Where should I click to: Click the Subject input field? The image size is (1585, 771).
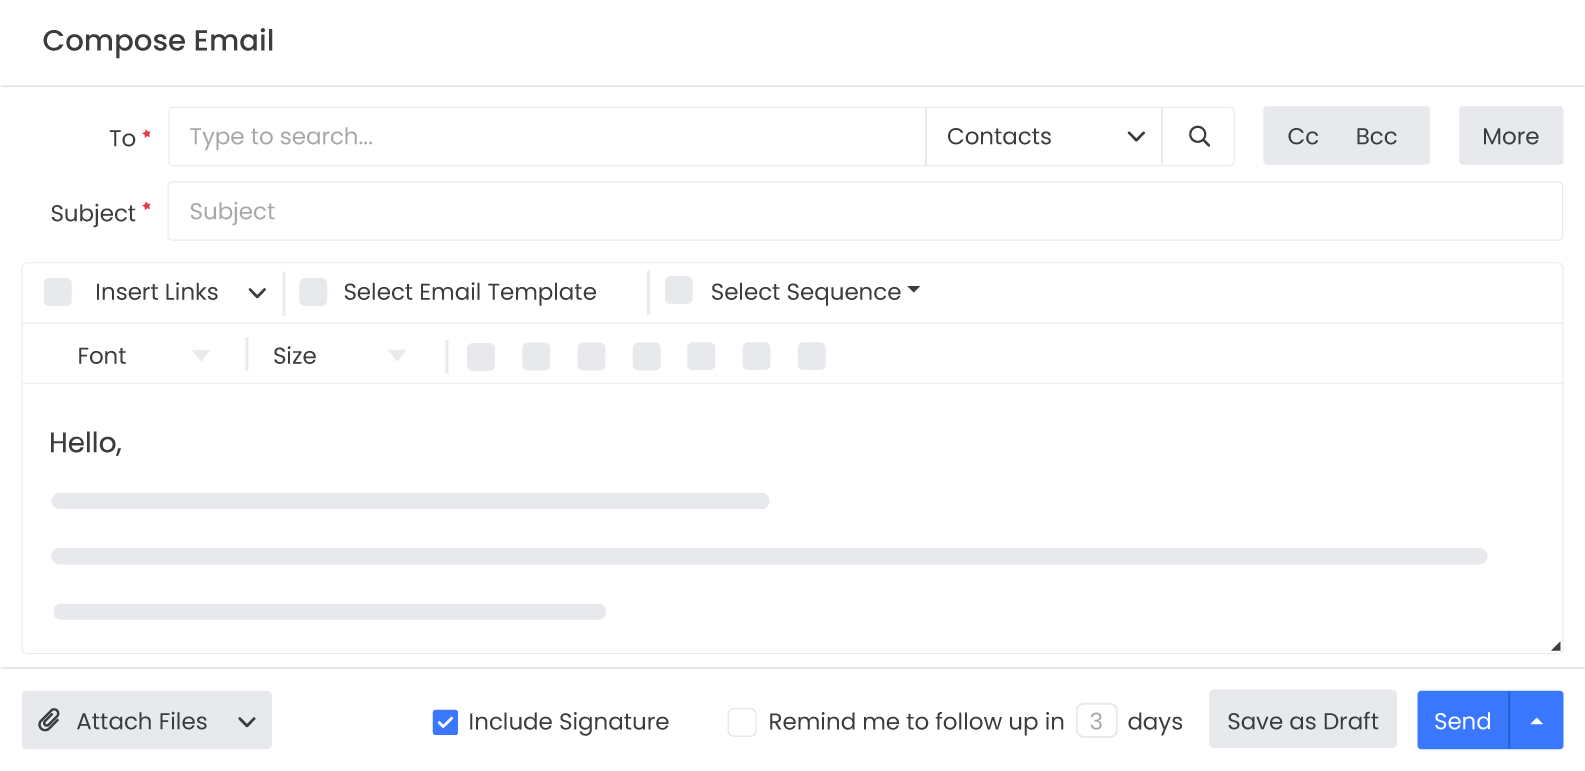[x=864, y=211]
